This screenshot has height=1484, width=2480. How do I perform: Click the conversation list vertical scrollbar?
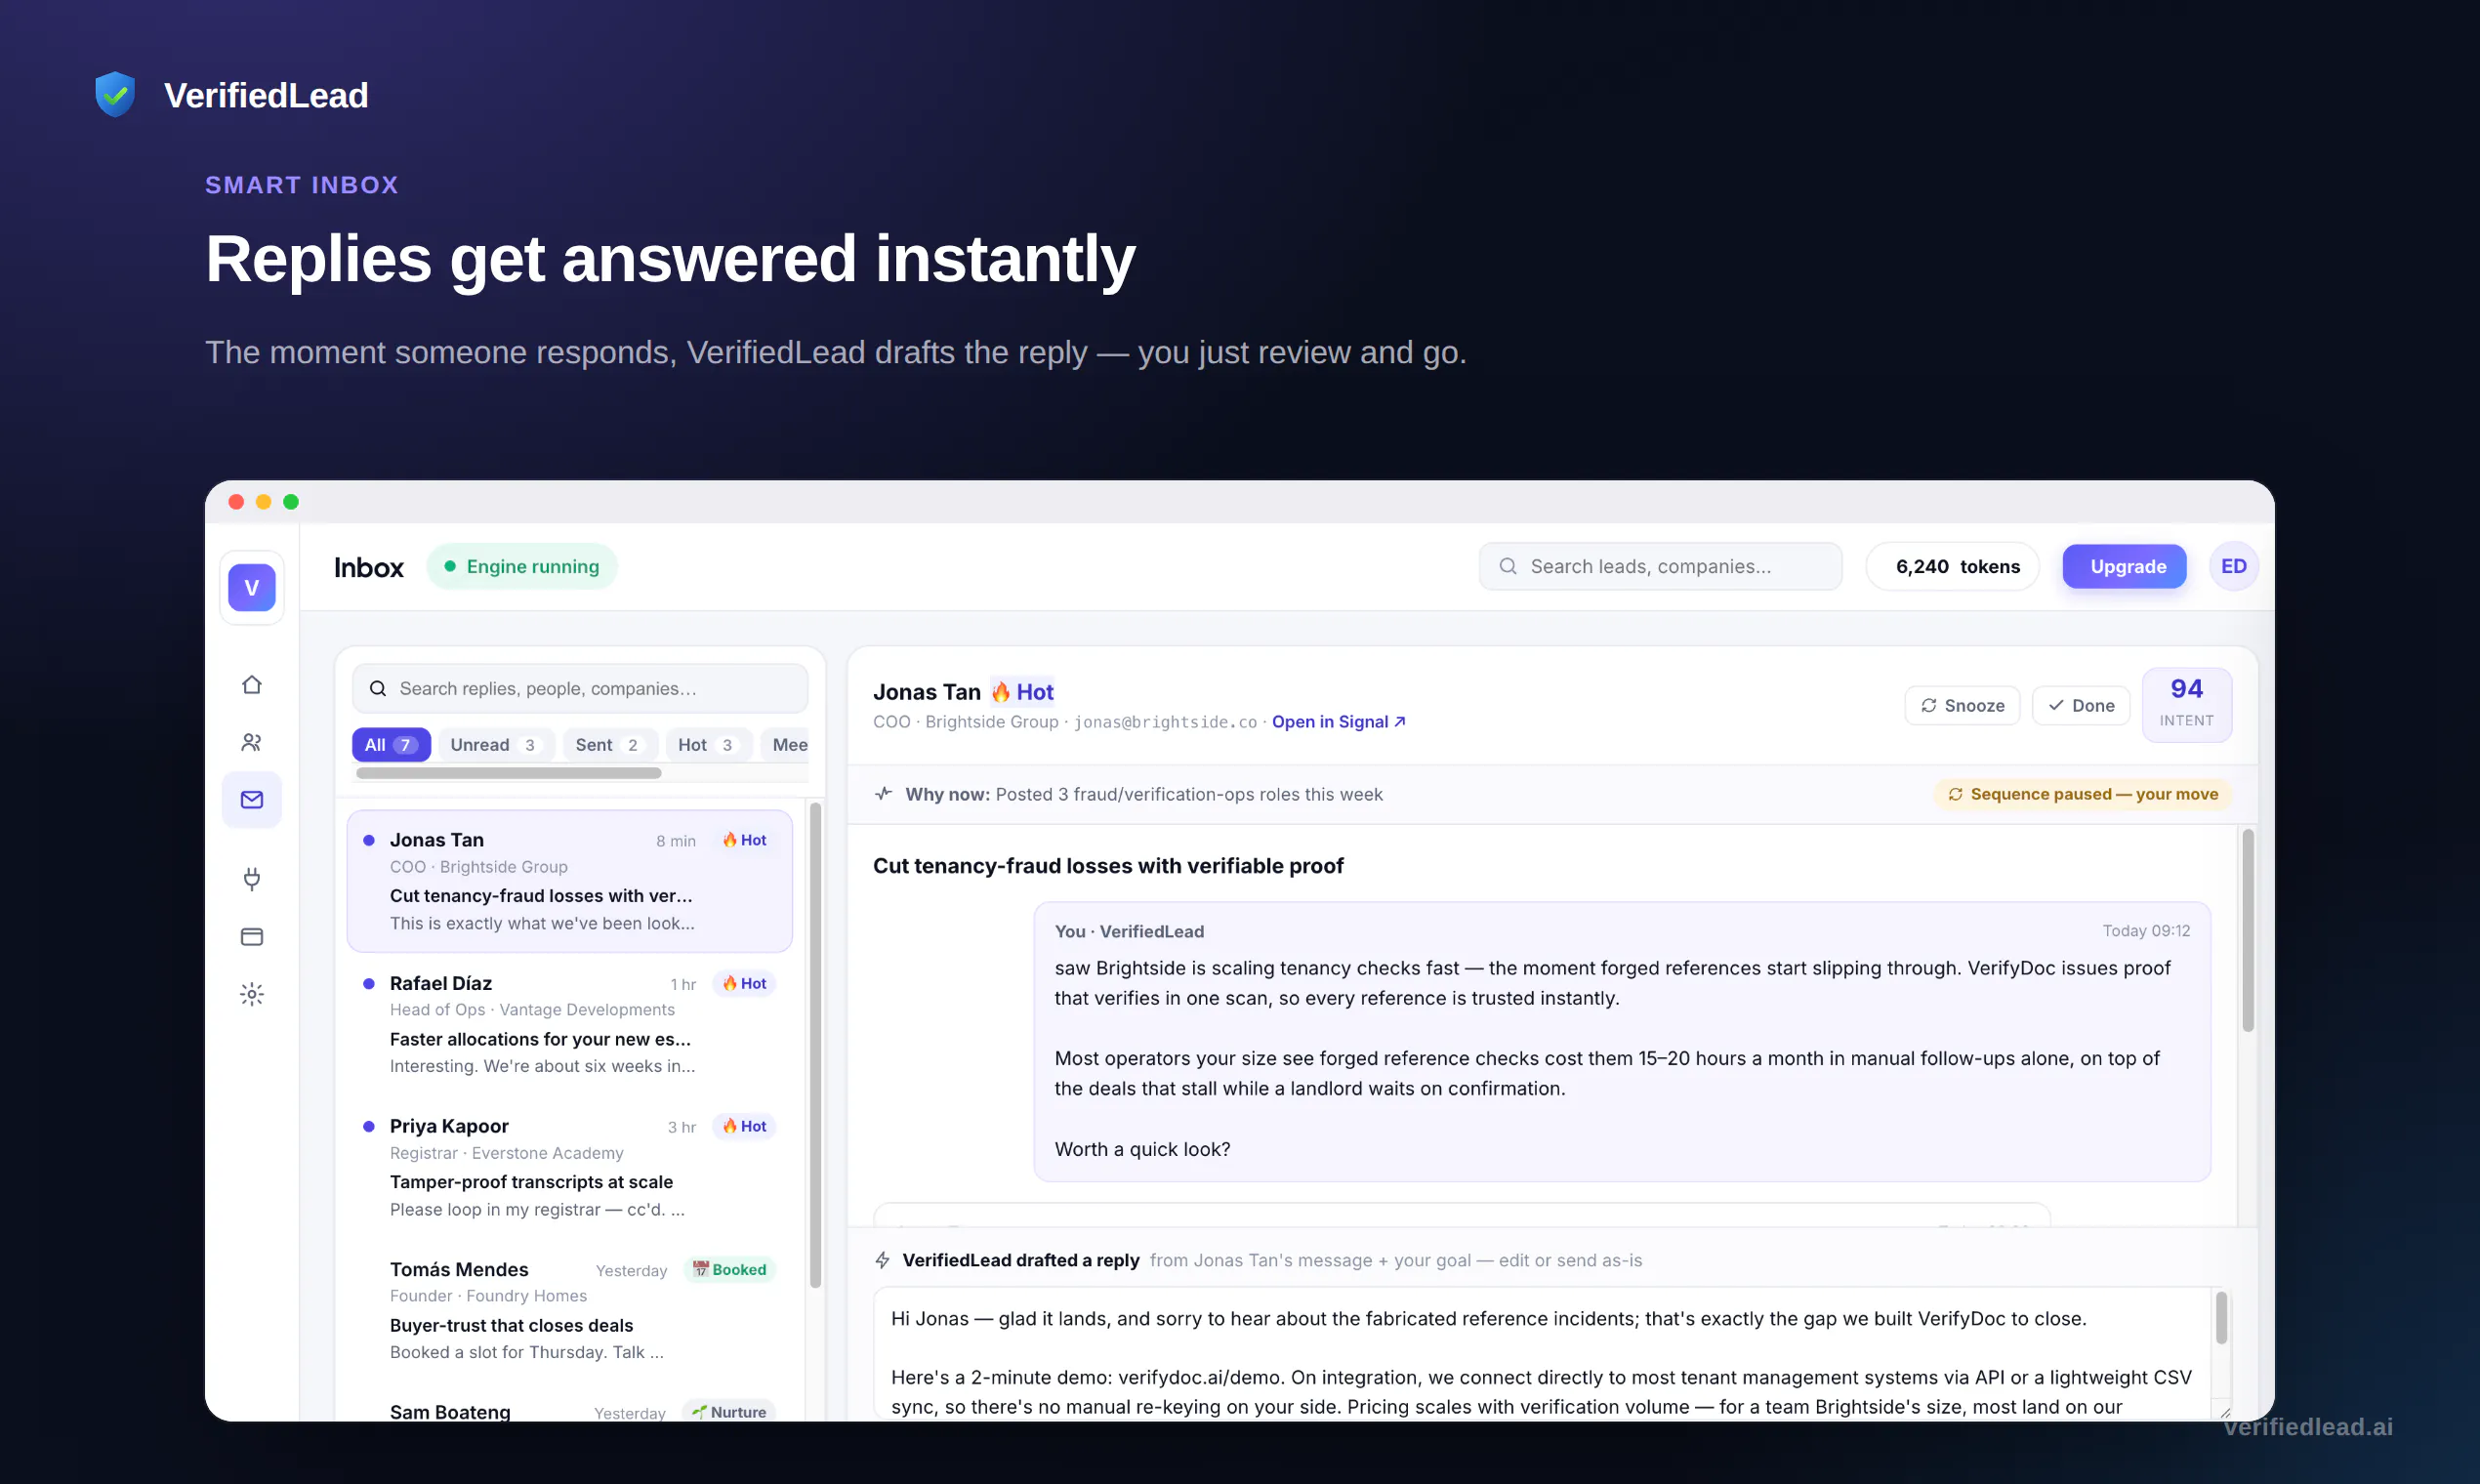pos(815,1044)
